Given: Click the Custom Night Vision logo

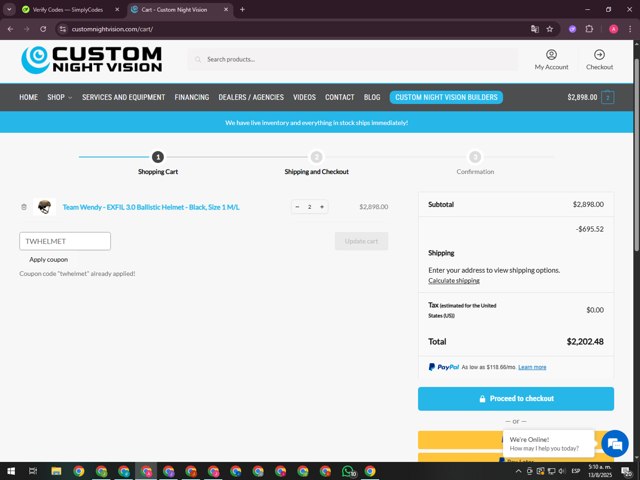Looking at the screenshot, I should (91, 60).
